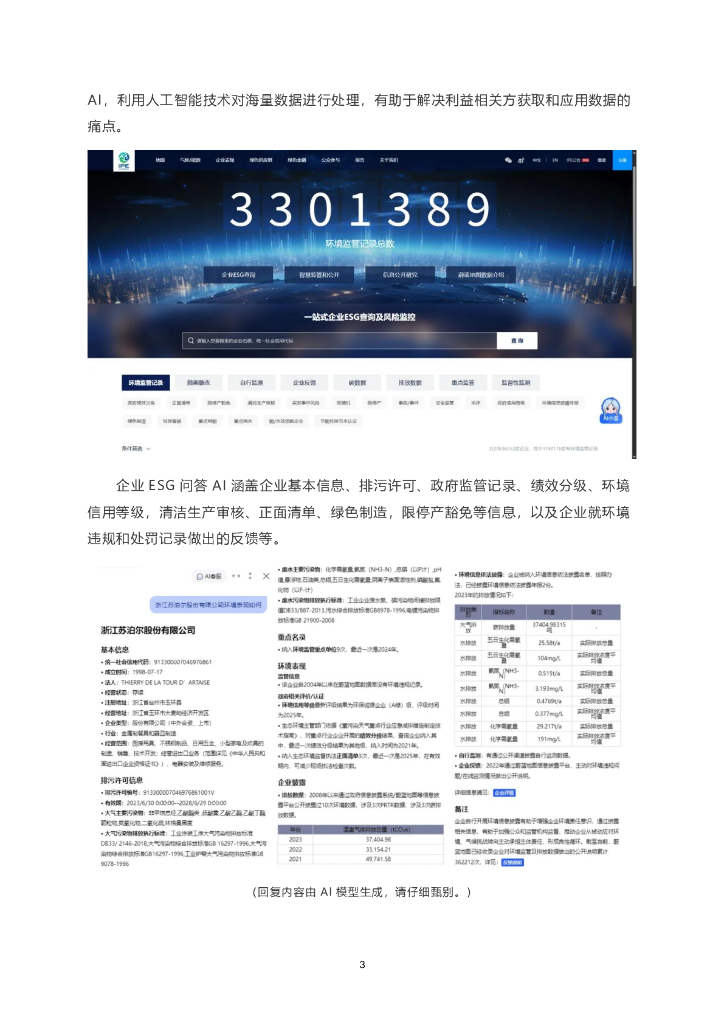
Task: Click the AI春留 chat label icon
Action: point(209,576)
